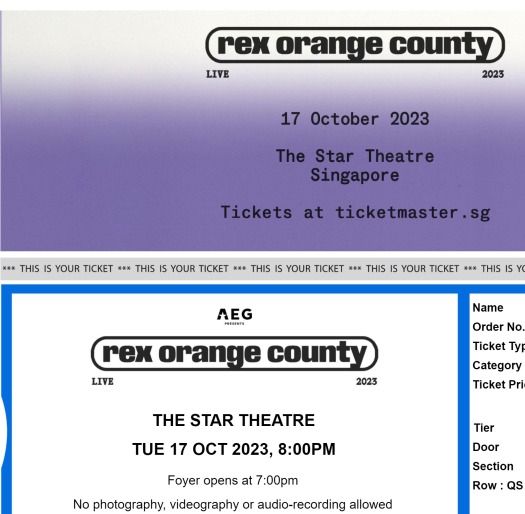Viewport: 525px width, 514px height.
Task: Click the rex orange county banner logo
Action: tap(355, 45)
